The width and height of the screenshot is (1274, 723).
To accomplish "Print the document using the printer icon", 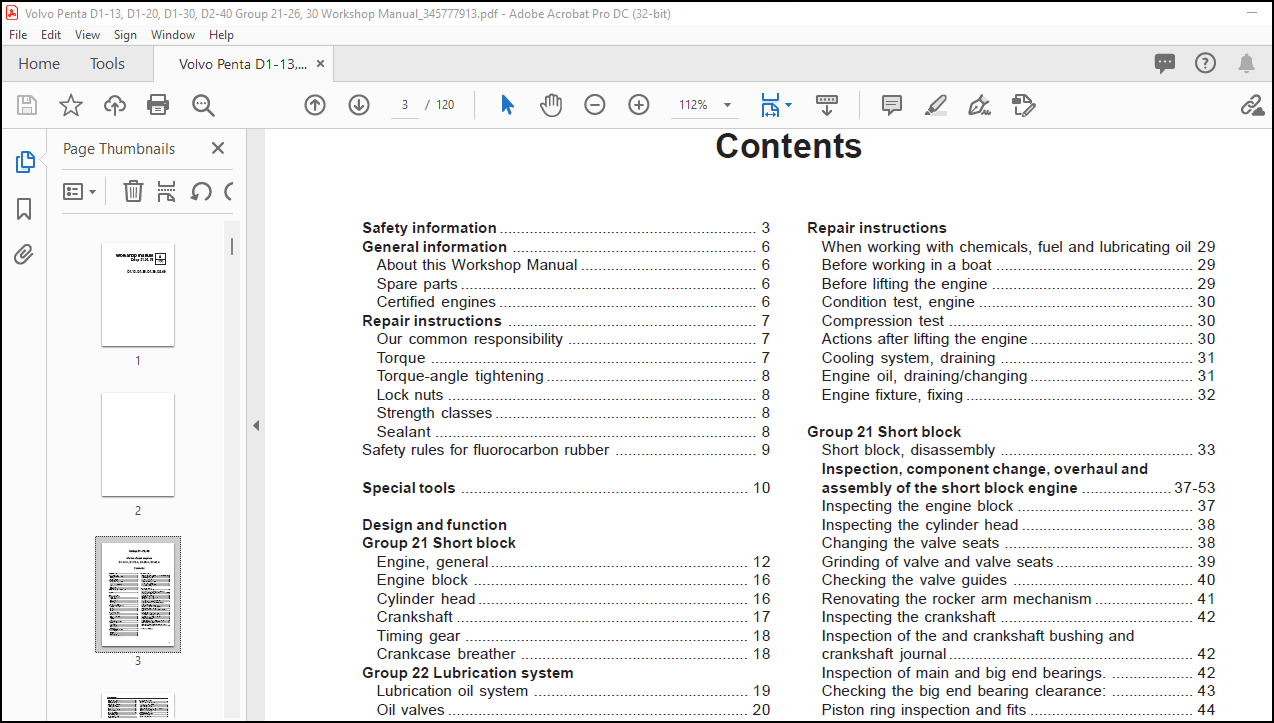I will (x=158, y=105).
